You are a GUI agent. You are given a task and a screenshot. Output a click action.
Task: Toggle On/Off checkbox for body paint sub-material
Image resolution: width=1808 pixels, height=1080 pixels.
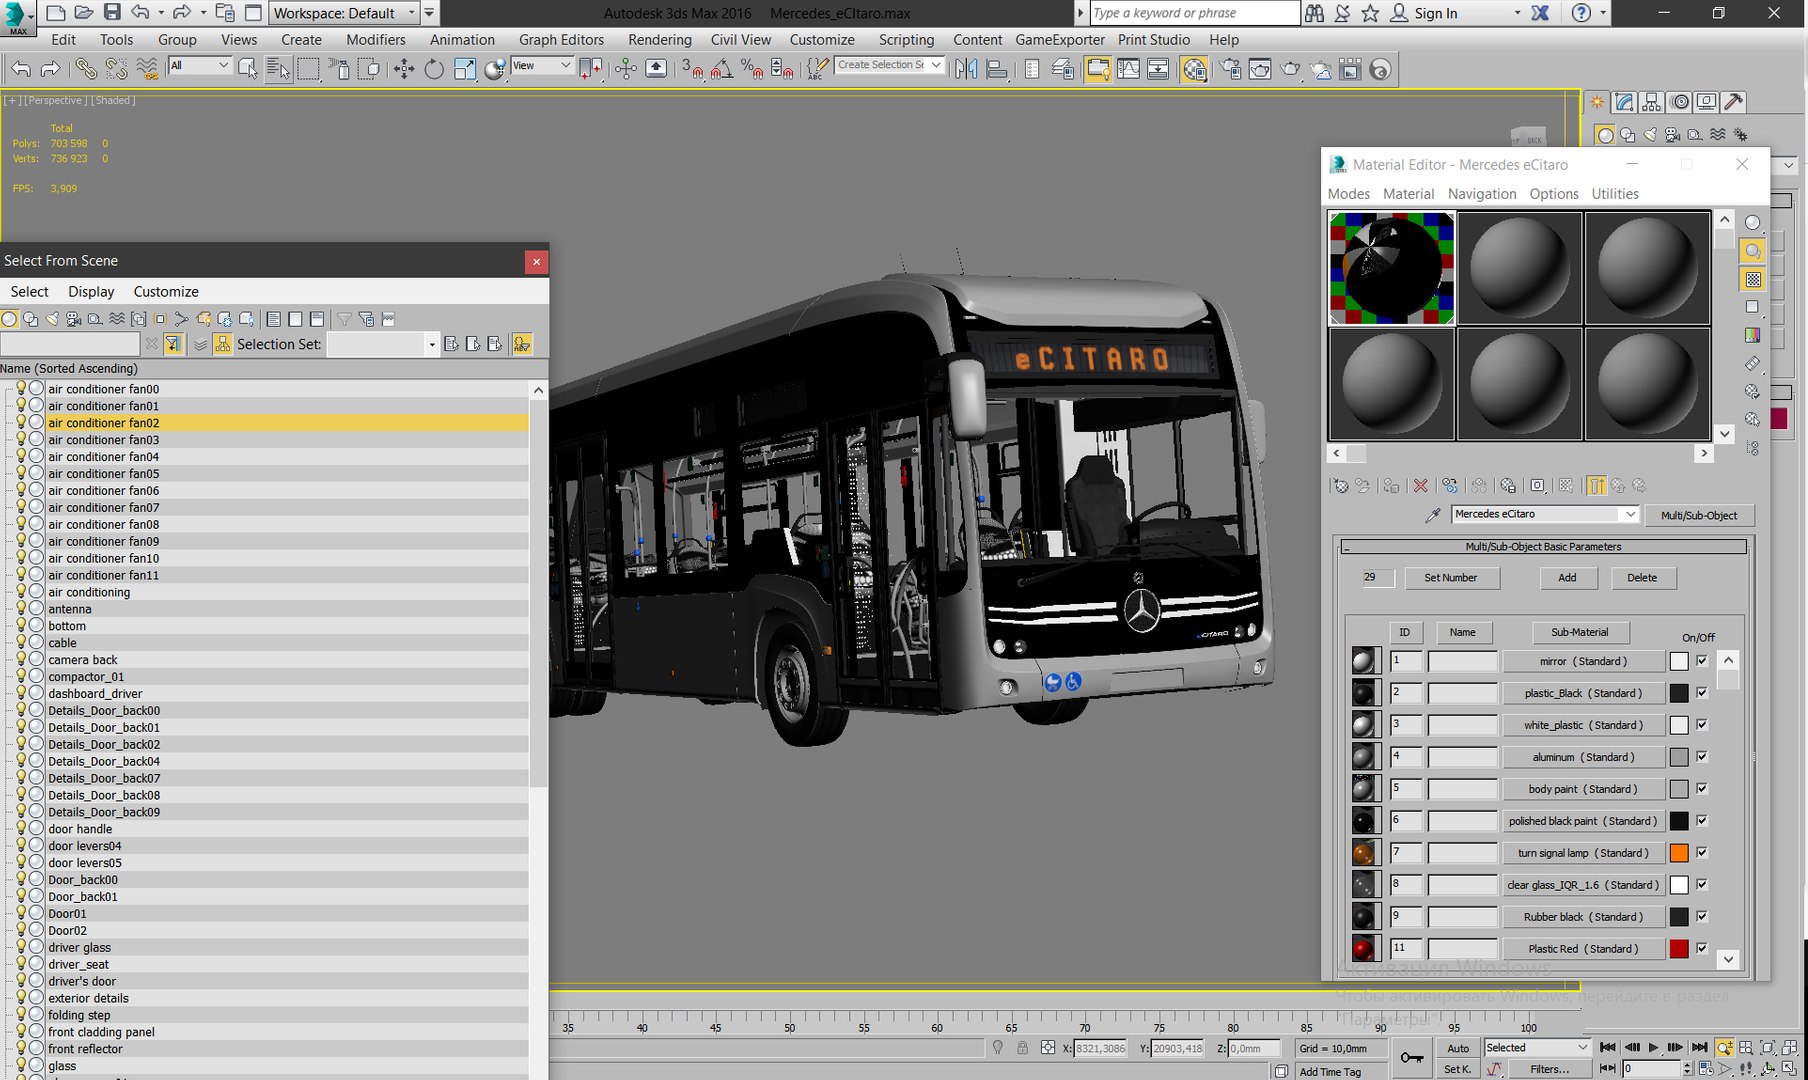(x=1702, y=789)
